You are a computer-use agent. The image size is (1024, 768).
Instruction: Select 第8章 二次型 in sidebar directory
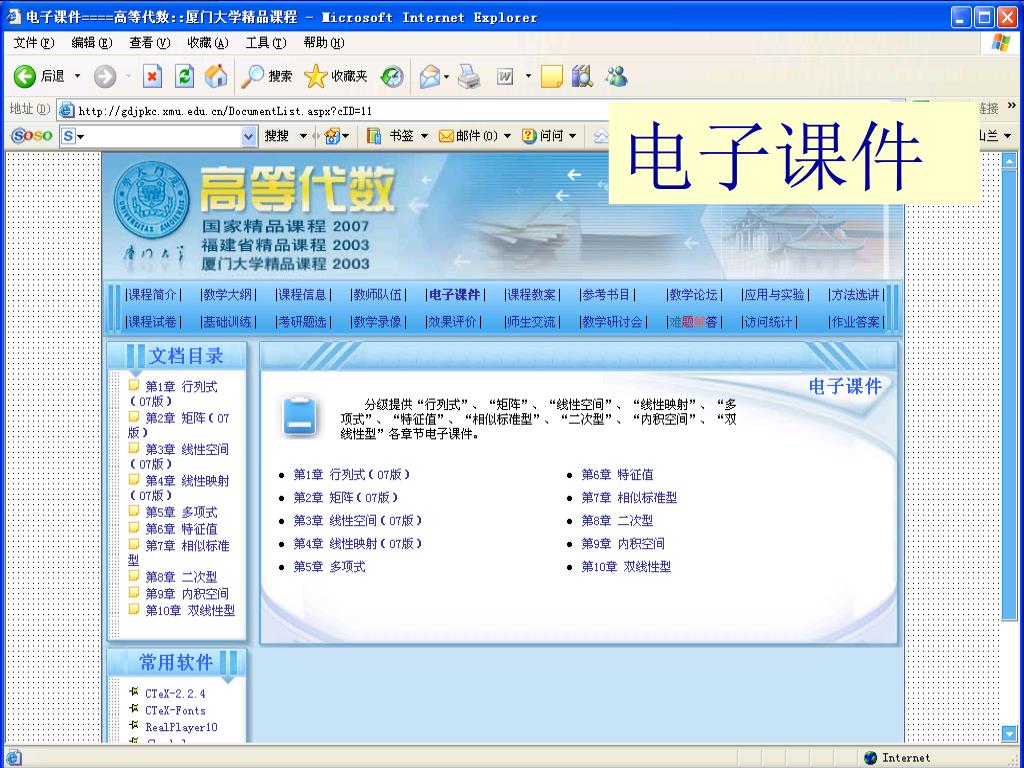click(181, 577)
